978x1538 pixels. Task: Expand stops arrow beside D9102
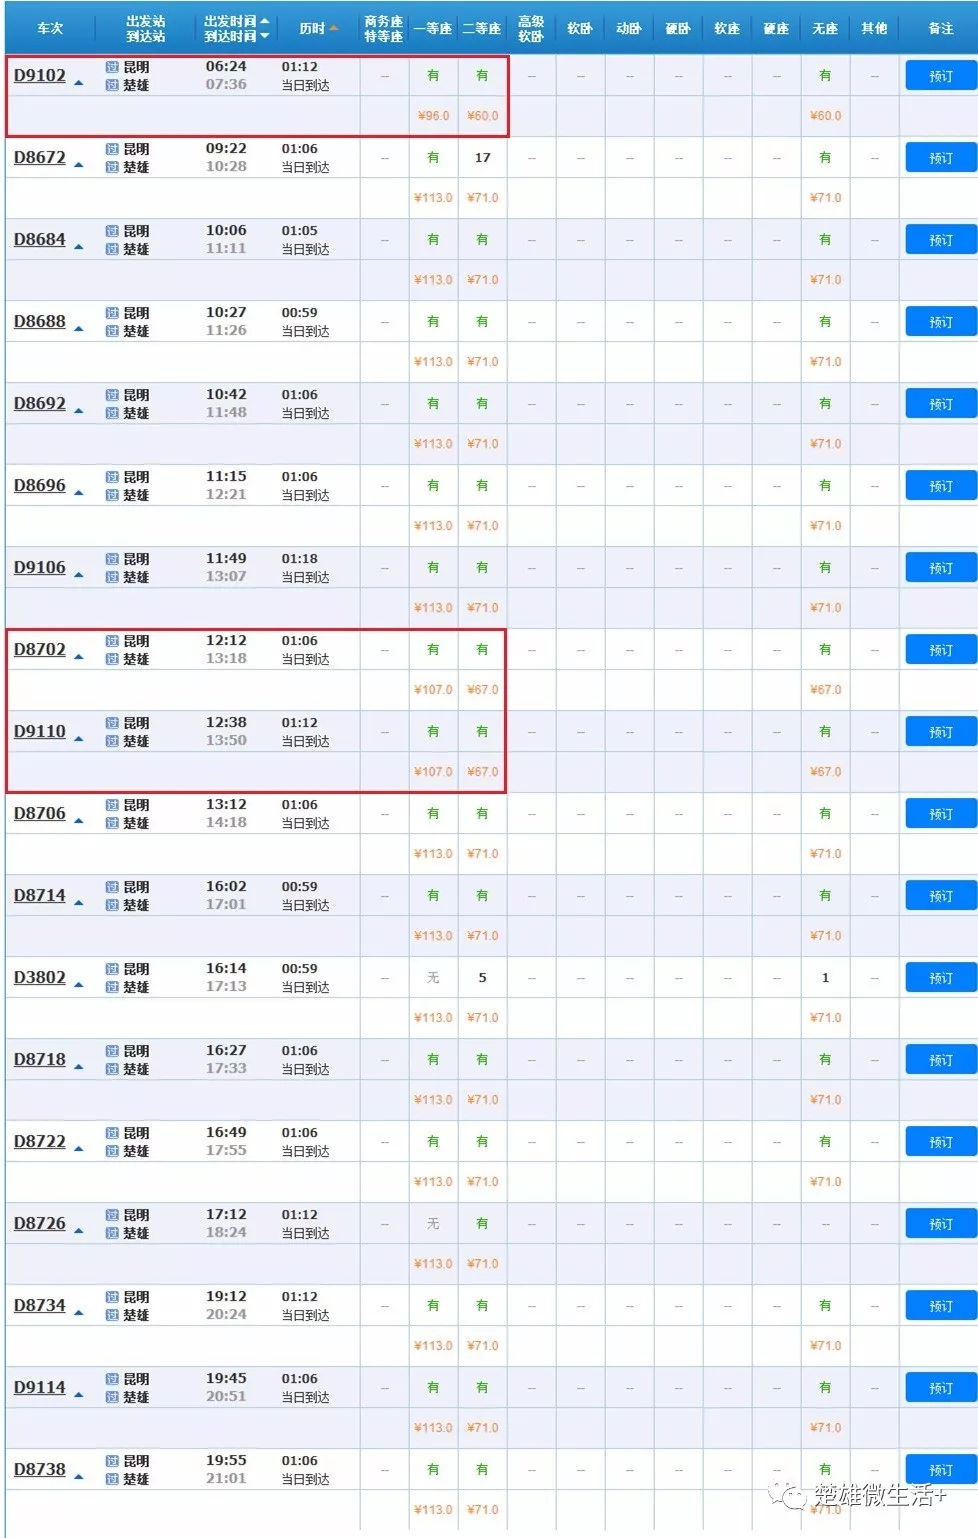tap(79, 83)
